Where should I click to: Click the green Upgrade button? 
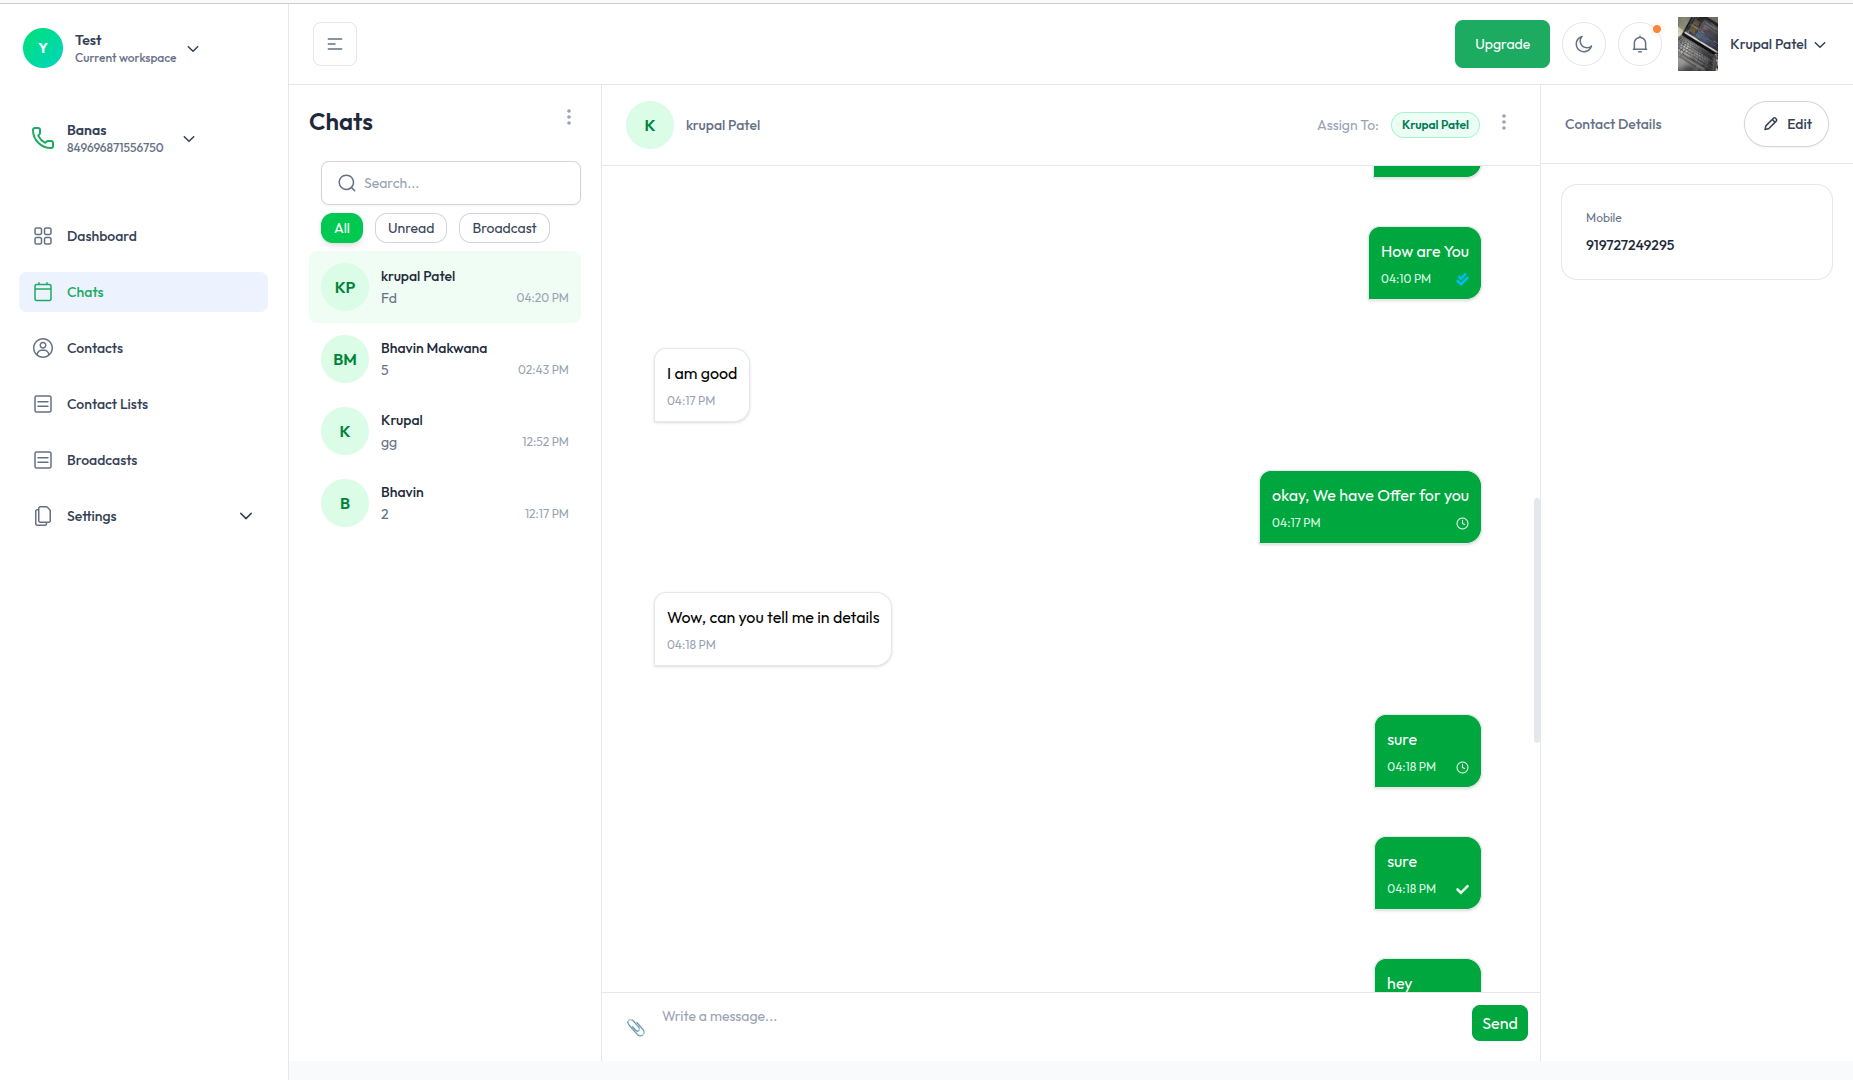1502,44
